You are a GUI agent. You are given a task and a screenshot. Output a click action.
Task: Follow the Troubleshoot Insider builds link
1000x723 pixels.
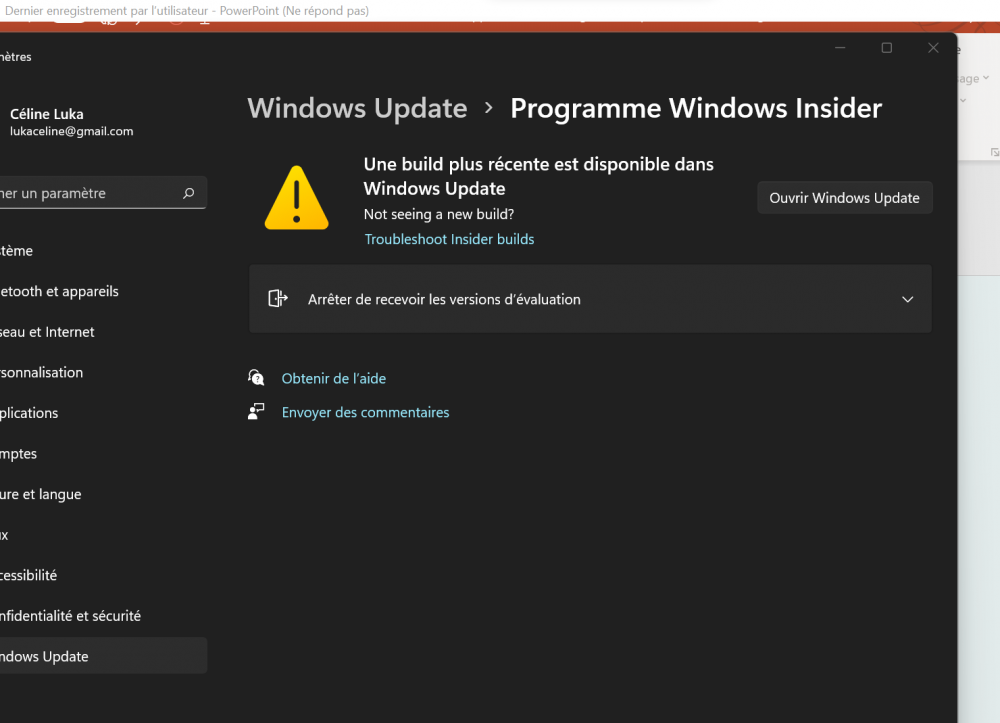pyautogui.click(x=449, y=239)
